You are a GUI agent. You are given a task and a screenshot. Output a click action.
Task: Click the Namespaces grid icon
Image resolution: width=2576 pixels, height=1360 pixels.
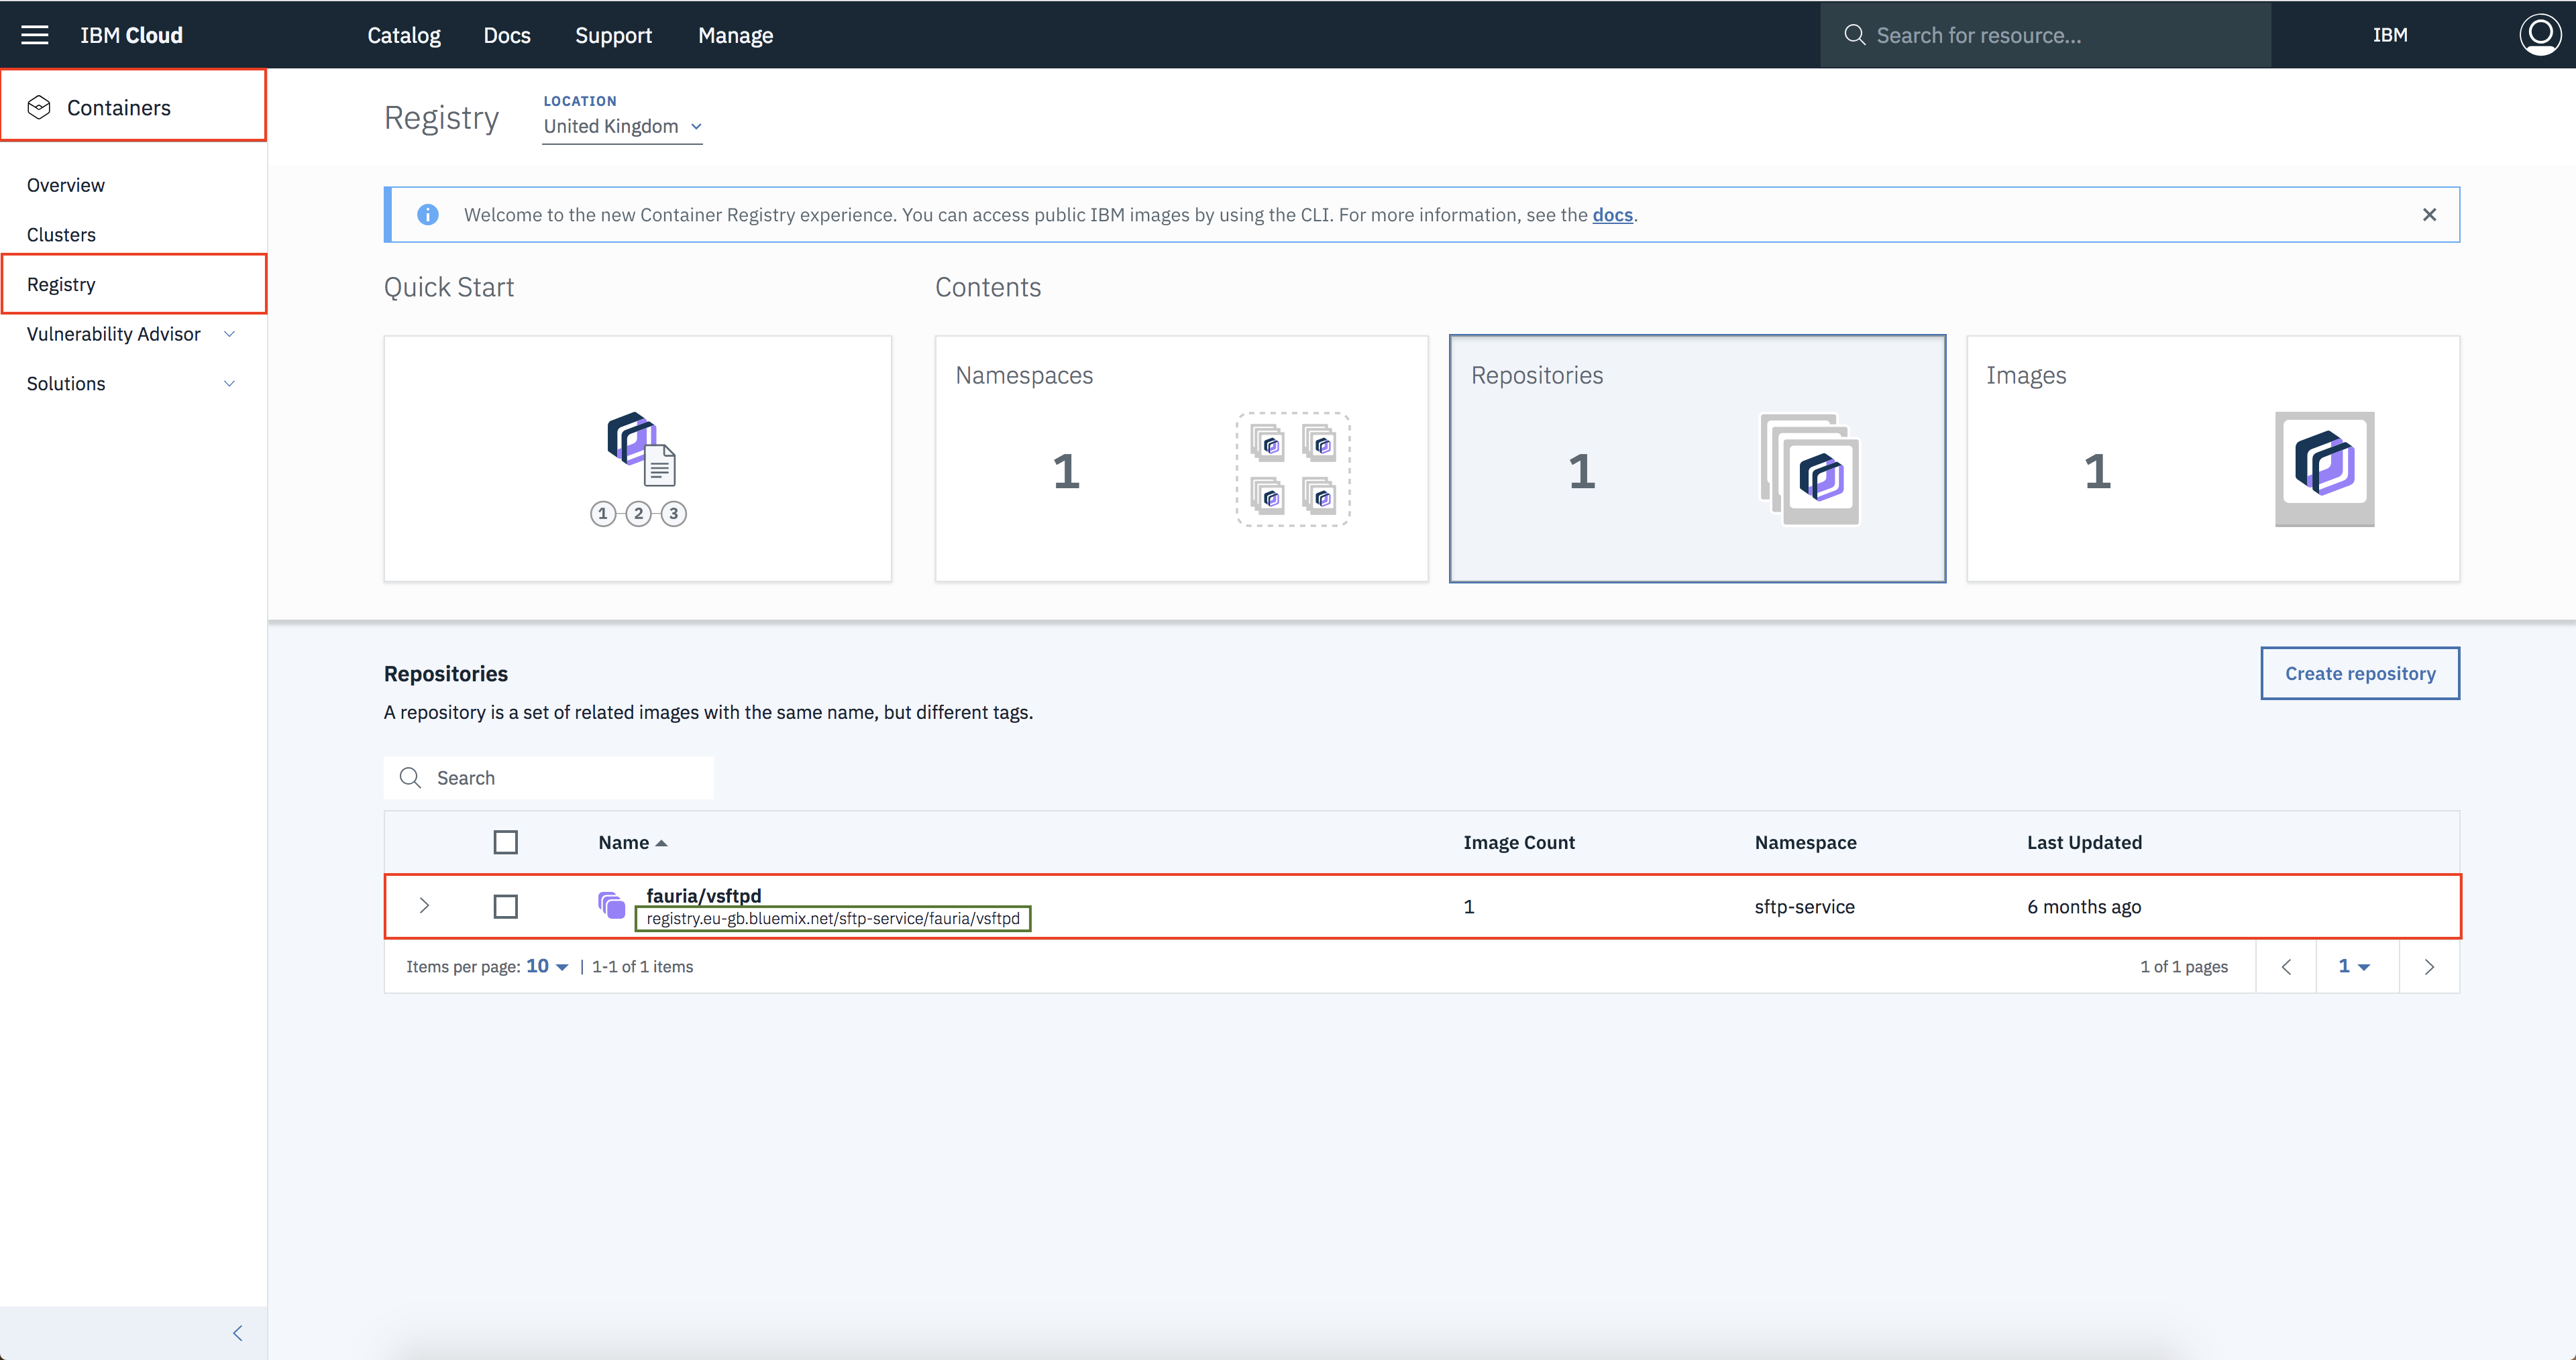tap(1293, 469)
